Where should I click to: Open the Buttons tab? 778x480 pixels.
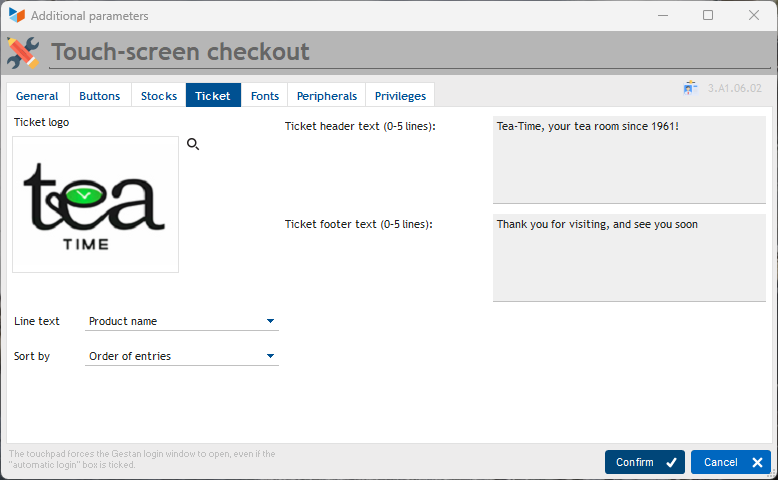click(99, 96)
